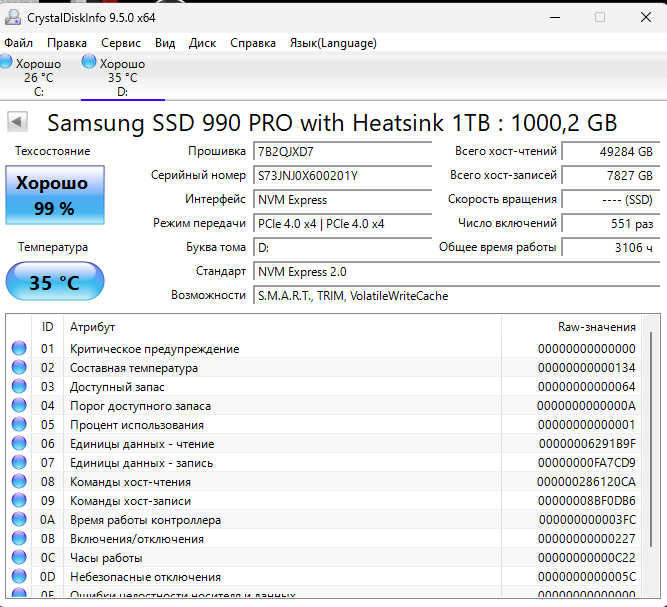Click the serial number field
The height and width of the screenshot is (607, 667).
345,176
